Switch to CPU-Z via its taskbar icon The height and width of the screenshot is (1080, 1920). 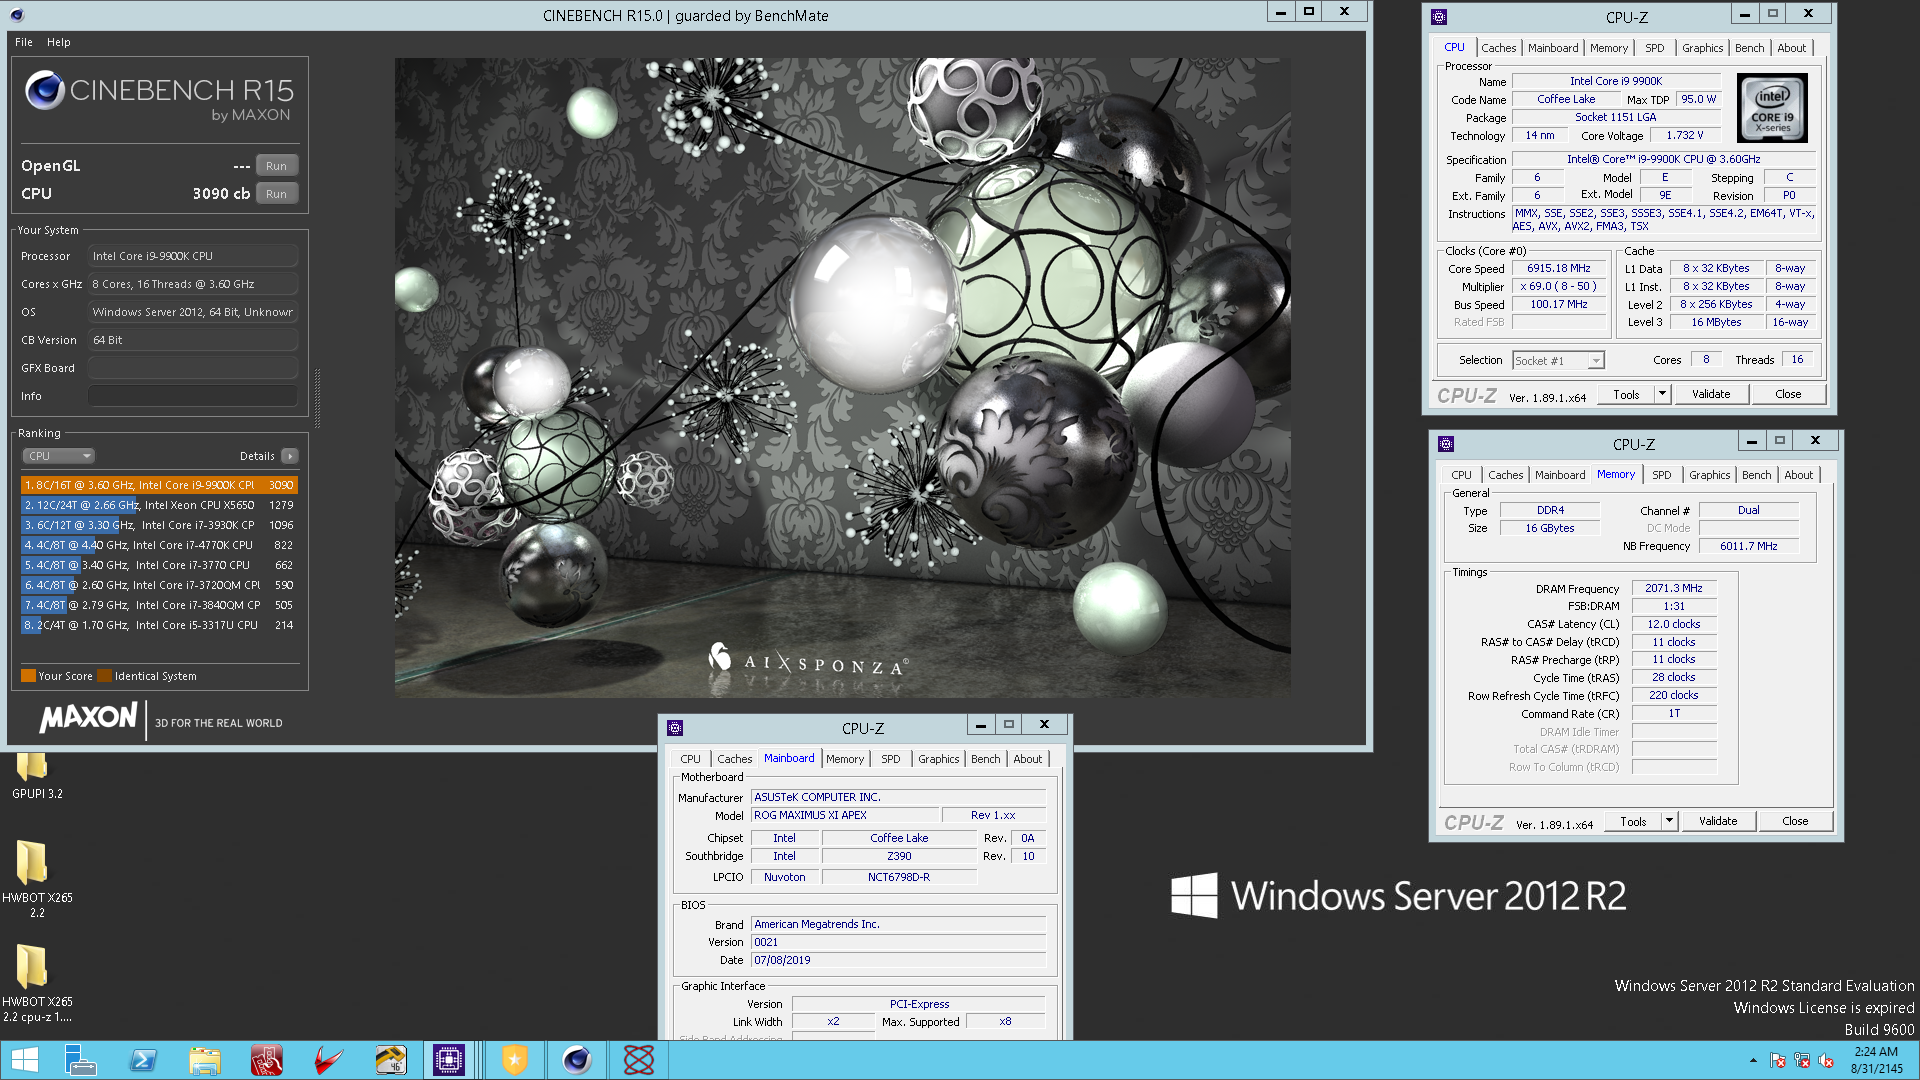click(x=449, y=1060)
